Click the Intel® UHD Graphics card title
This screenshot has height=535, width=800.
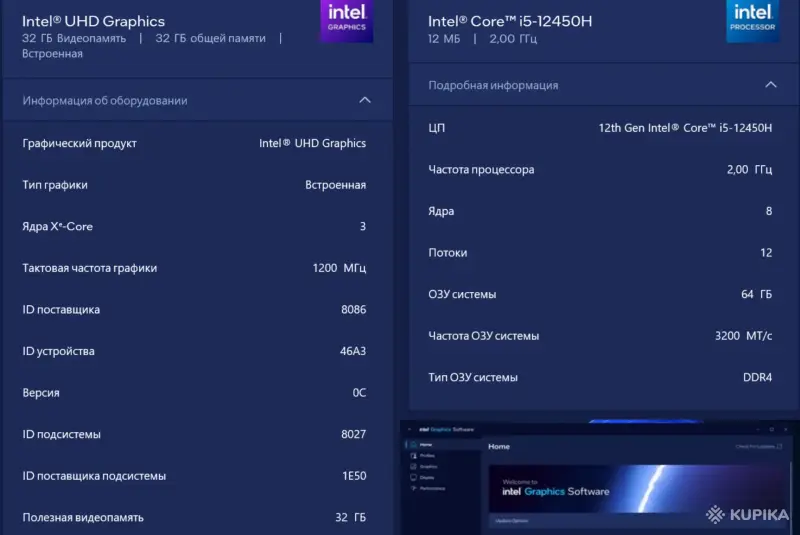pos(93,21)
